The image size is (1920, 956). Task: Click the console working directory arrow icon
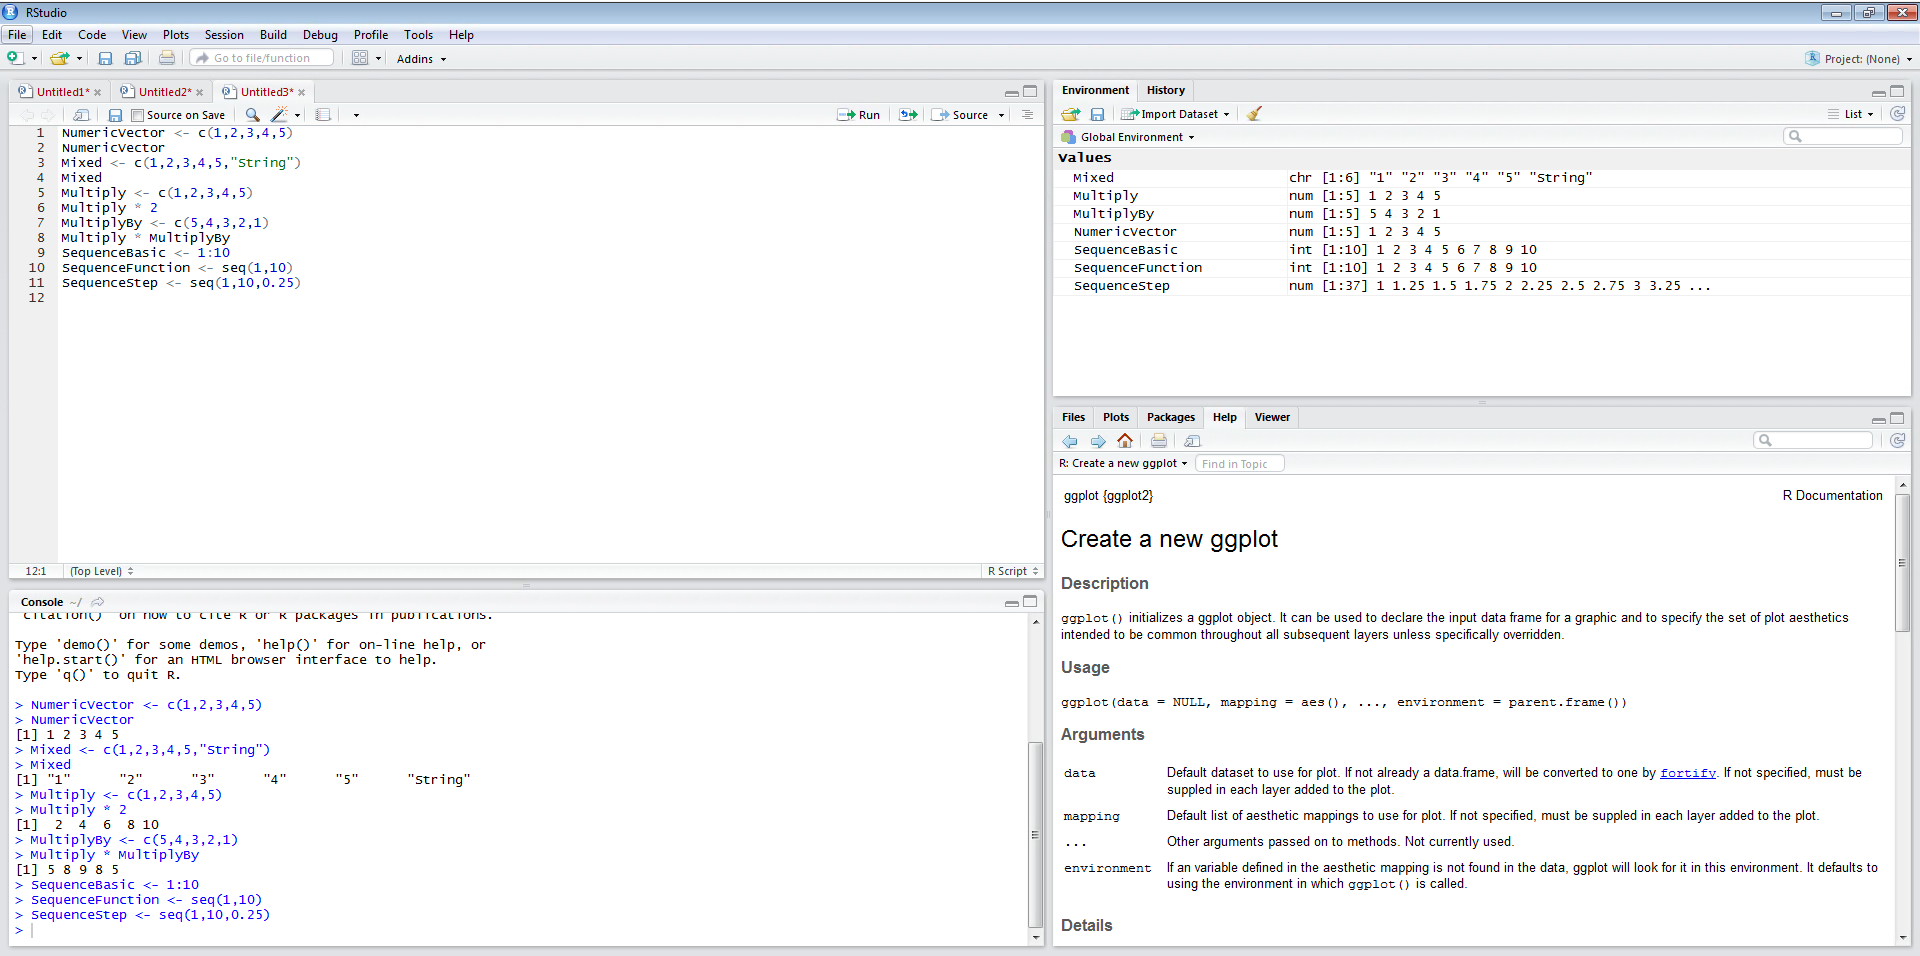point(98,602)
